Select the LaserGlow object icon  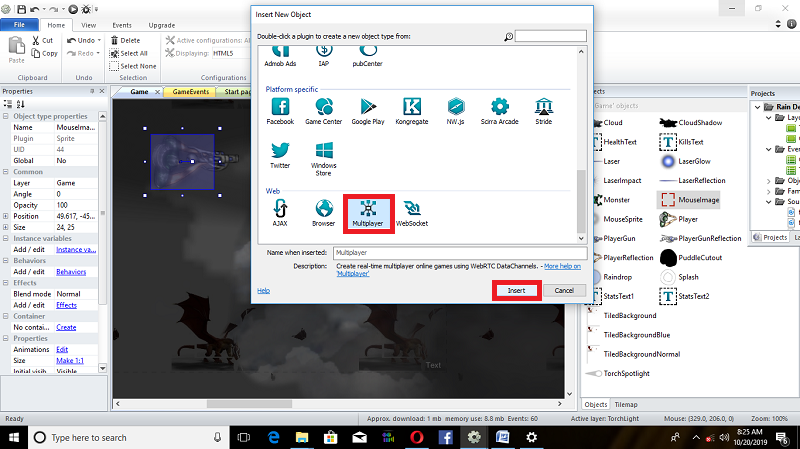[x=667, y=162]
